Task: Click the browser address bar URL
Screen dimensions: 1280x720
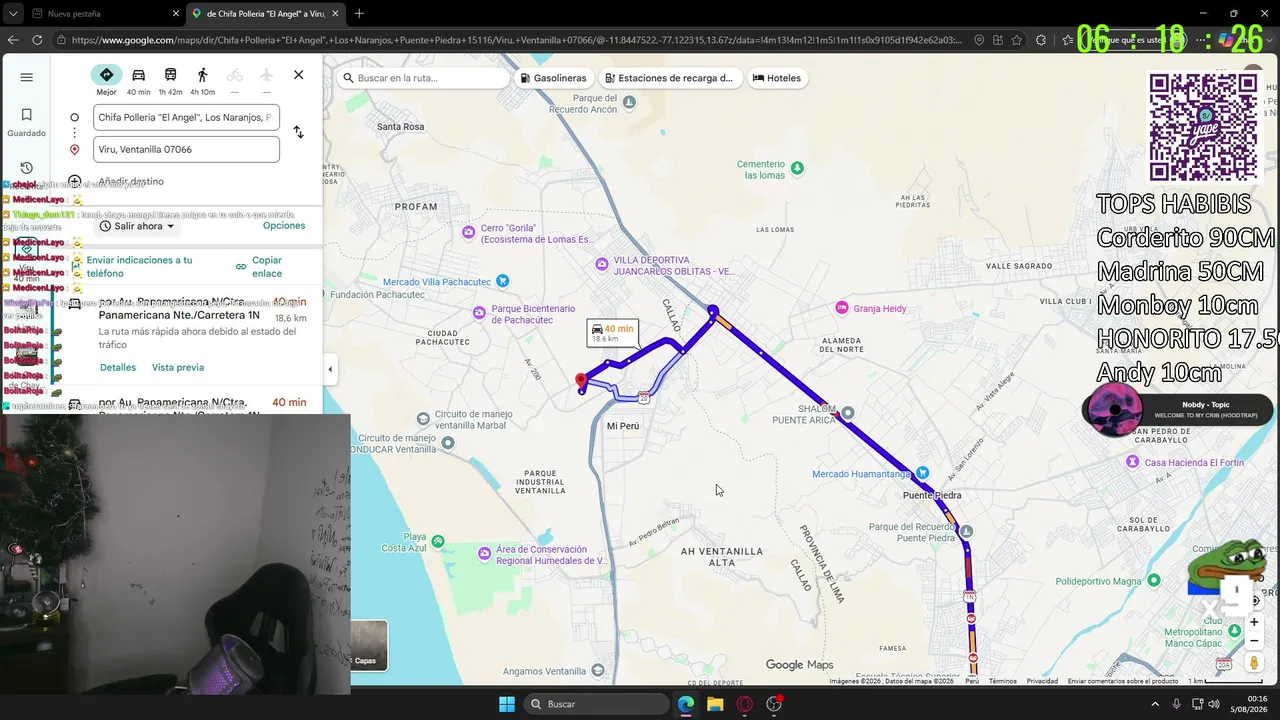Action: [515, 40]
